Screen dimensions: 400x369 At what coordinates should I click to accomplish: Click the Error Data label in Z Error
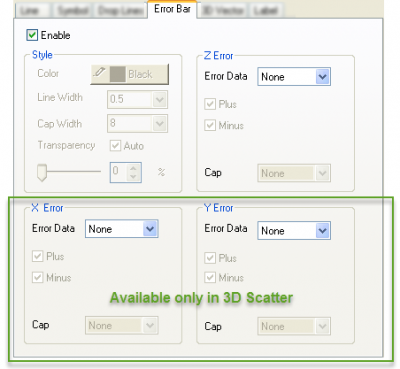click(x=226, y=76)
